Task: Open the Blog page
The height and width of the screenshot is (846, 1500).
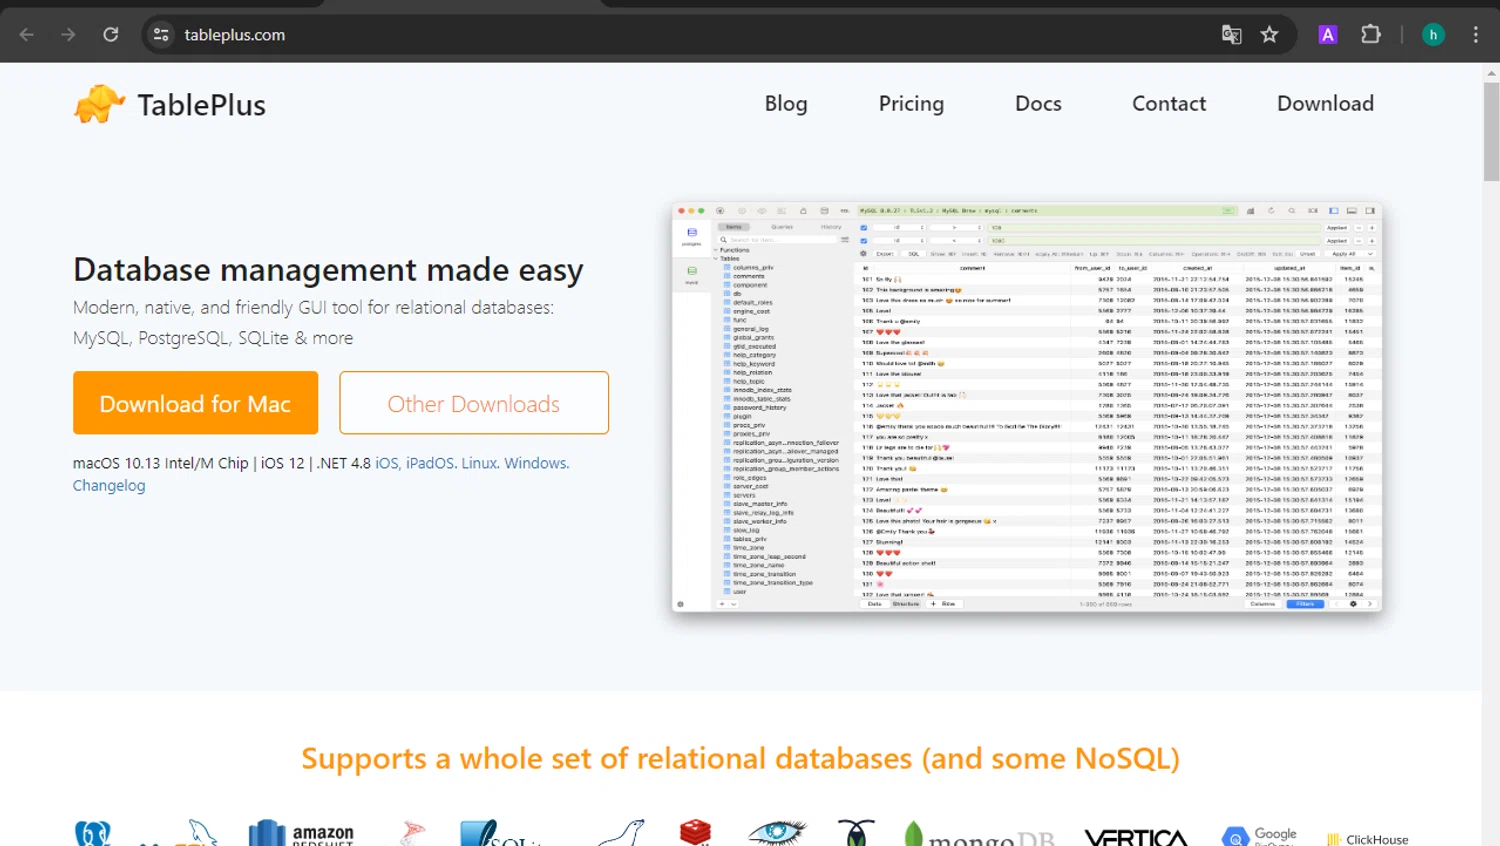Action: pyautogui.click(x=786, y=103)
